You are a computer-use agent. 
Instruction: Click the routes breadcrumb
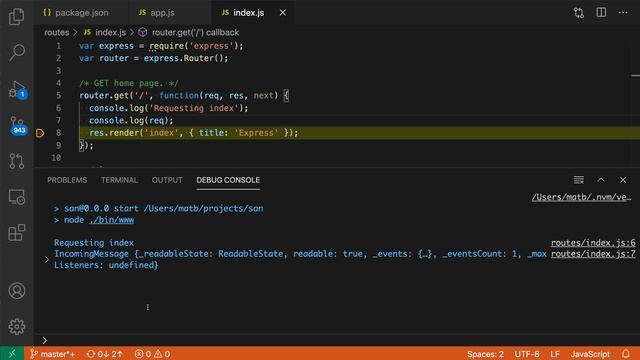57,32
